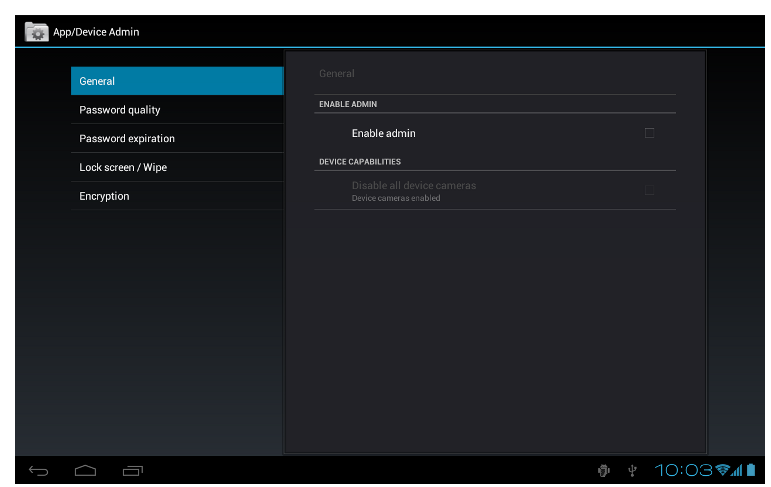
Task: Tap the Back navigation arrow
Action: (x=38, y=471)
